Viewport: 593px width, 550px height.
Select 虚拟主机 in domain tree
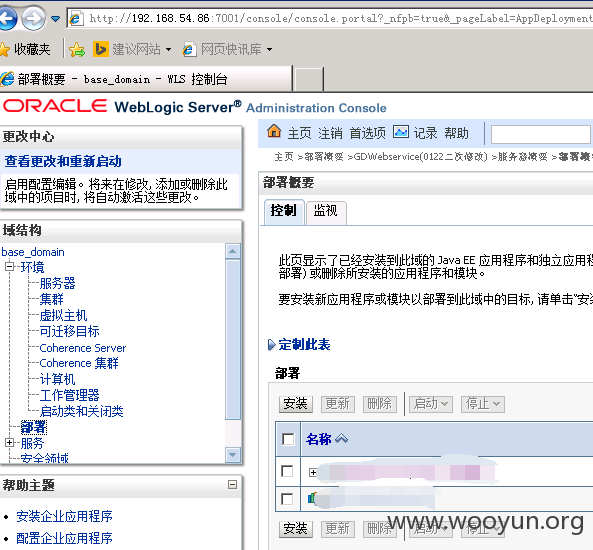(63, 315)
